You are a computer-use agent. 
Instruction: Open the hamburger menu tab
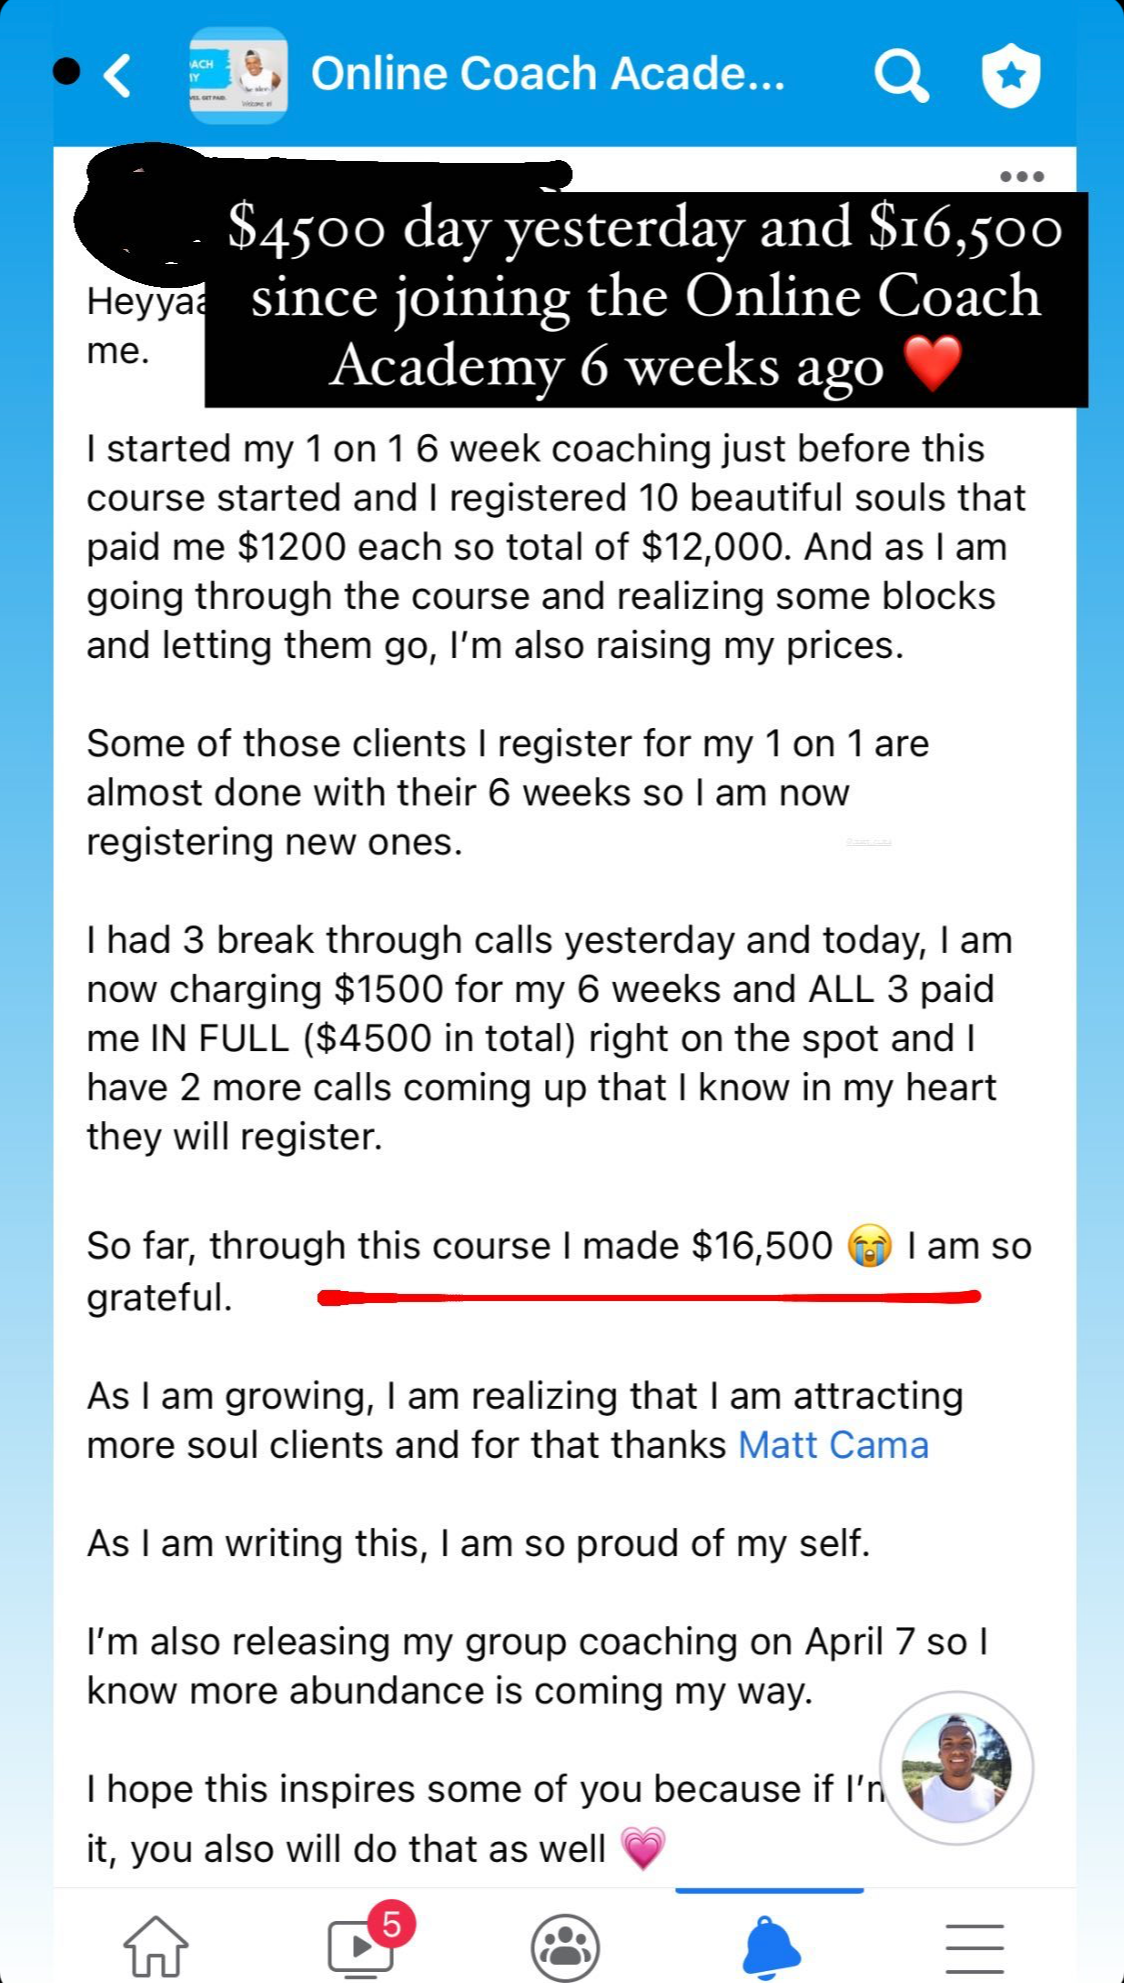974,1946
